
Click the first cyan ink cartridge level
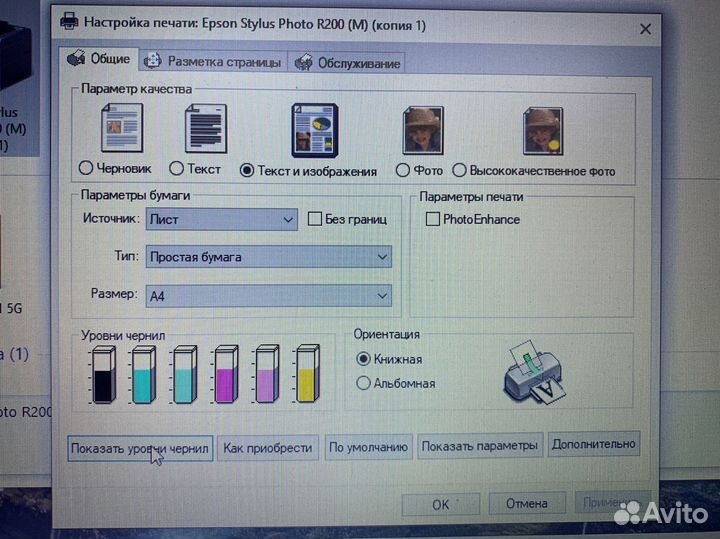143,375
